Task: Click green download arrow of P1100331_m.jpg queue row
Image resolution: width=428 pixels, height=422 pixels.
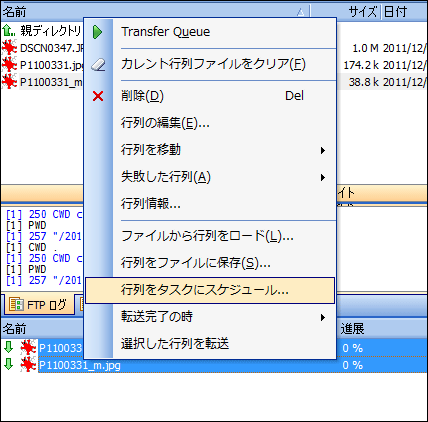Action: [9, 364]
